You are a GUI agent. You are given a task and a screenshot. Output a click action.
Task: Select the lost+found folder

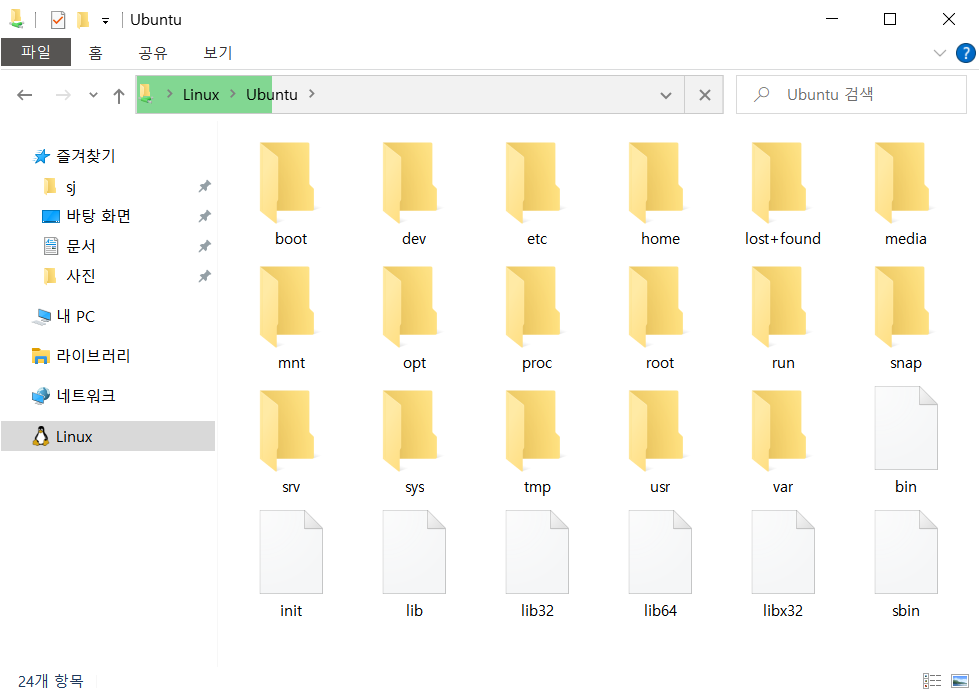[x=782, y=194]
